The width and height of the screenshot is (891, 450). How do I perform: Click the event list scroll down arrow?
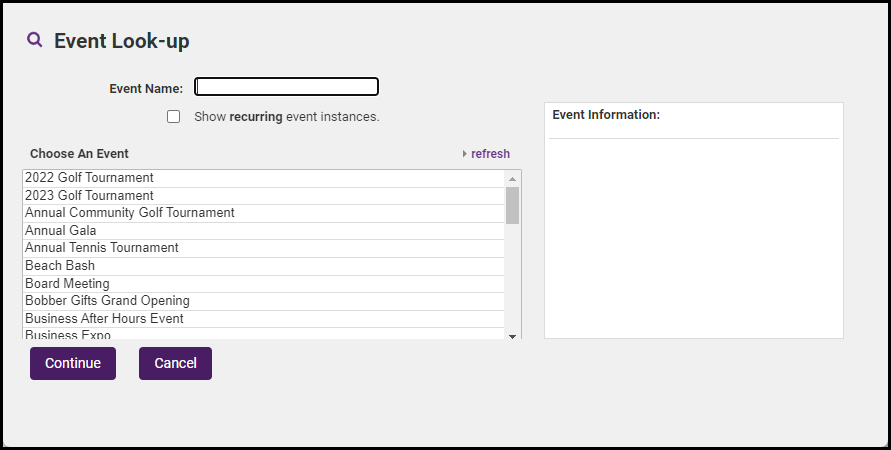click(512, 336)
